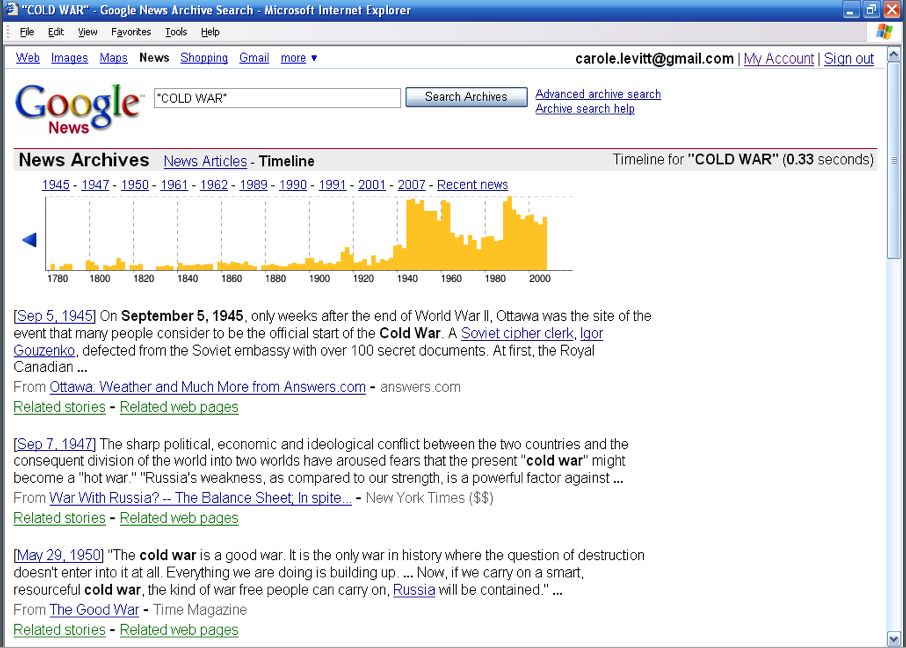Open Google Maps link
The image size is (906, 648).
113,58
